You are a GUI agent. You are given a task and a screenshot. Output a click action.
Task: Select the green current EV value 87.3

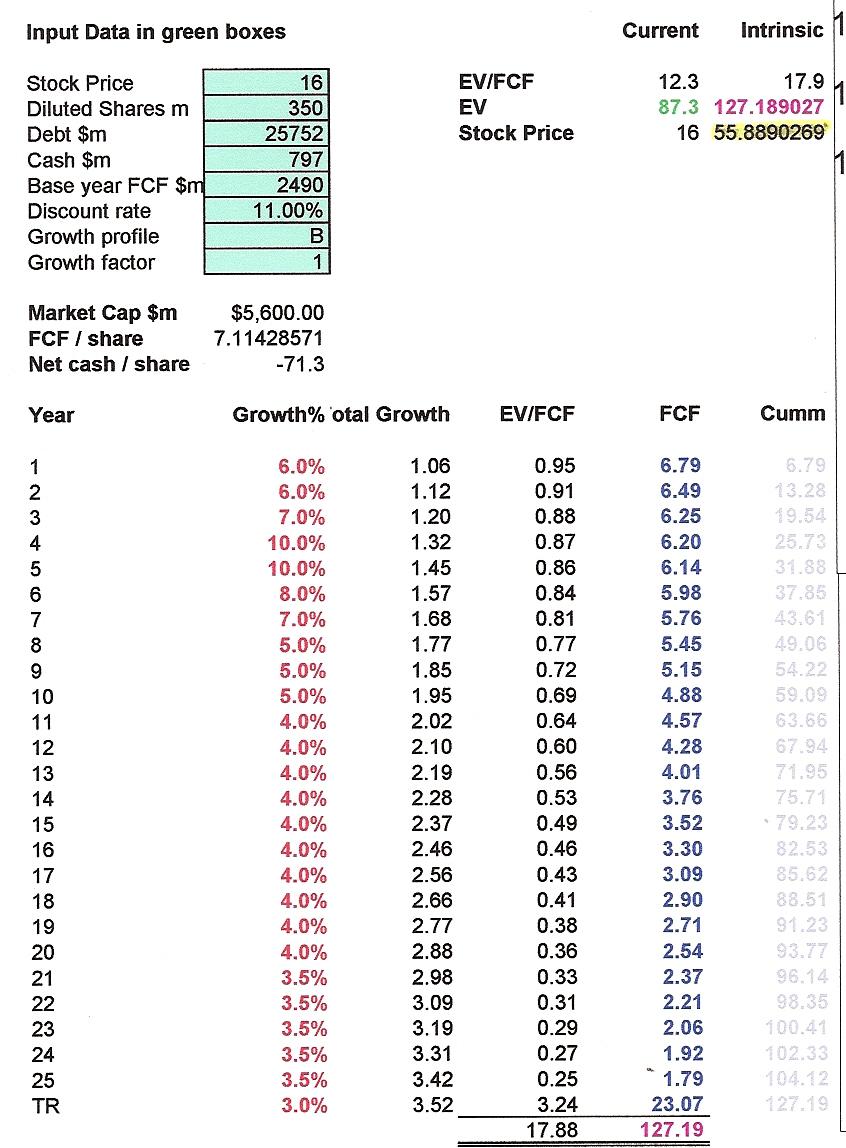coord(678,107)
